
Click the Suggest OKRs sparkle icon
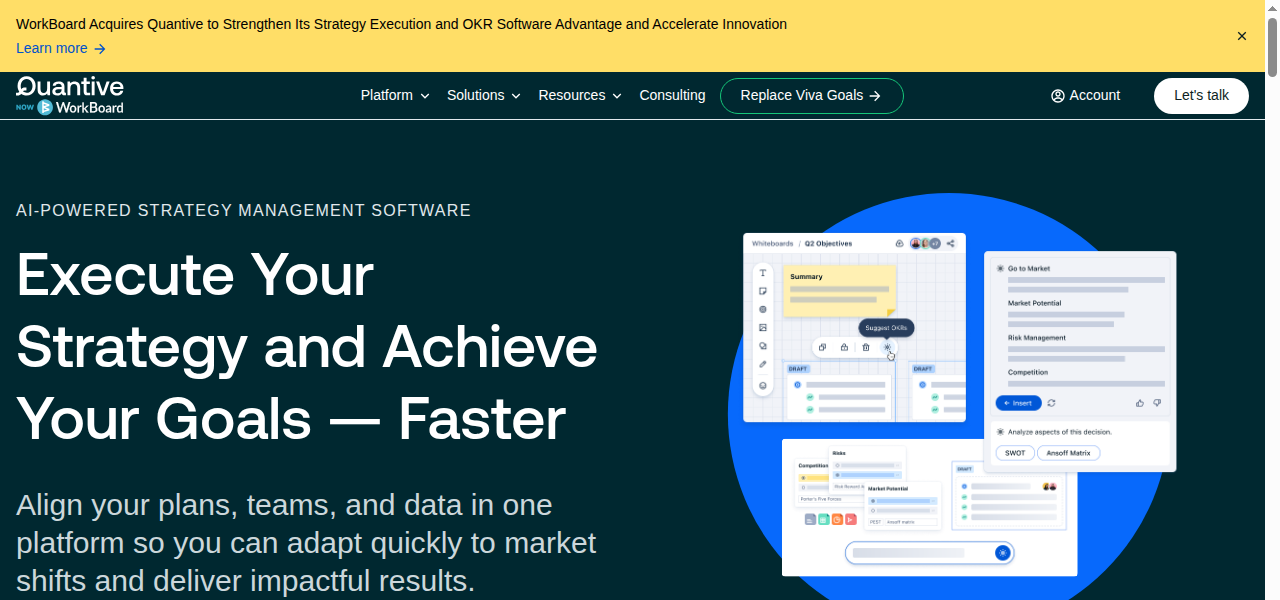[x=888, y=347]
